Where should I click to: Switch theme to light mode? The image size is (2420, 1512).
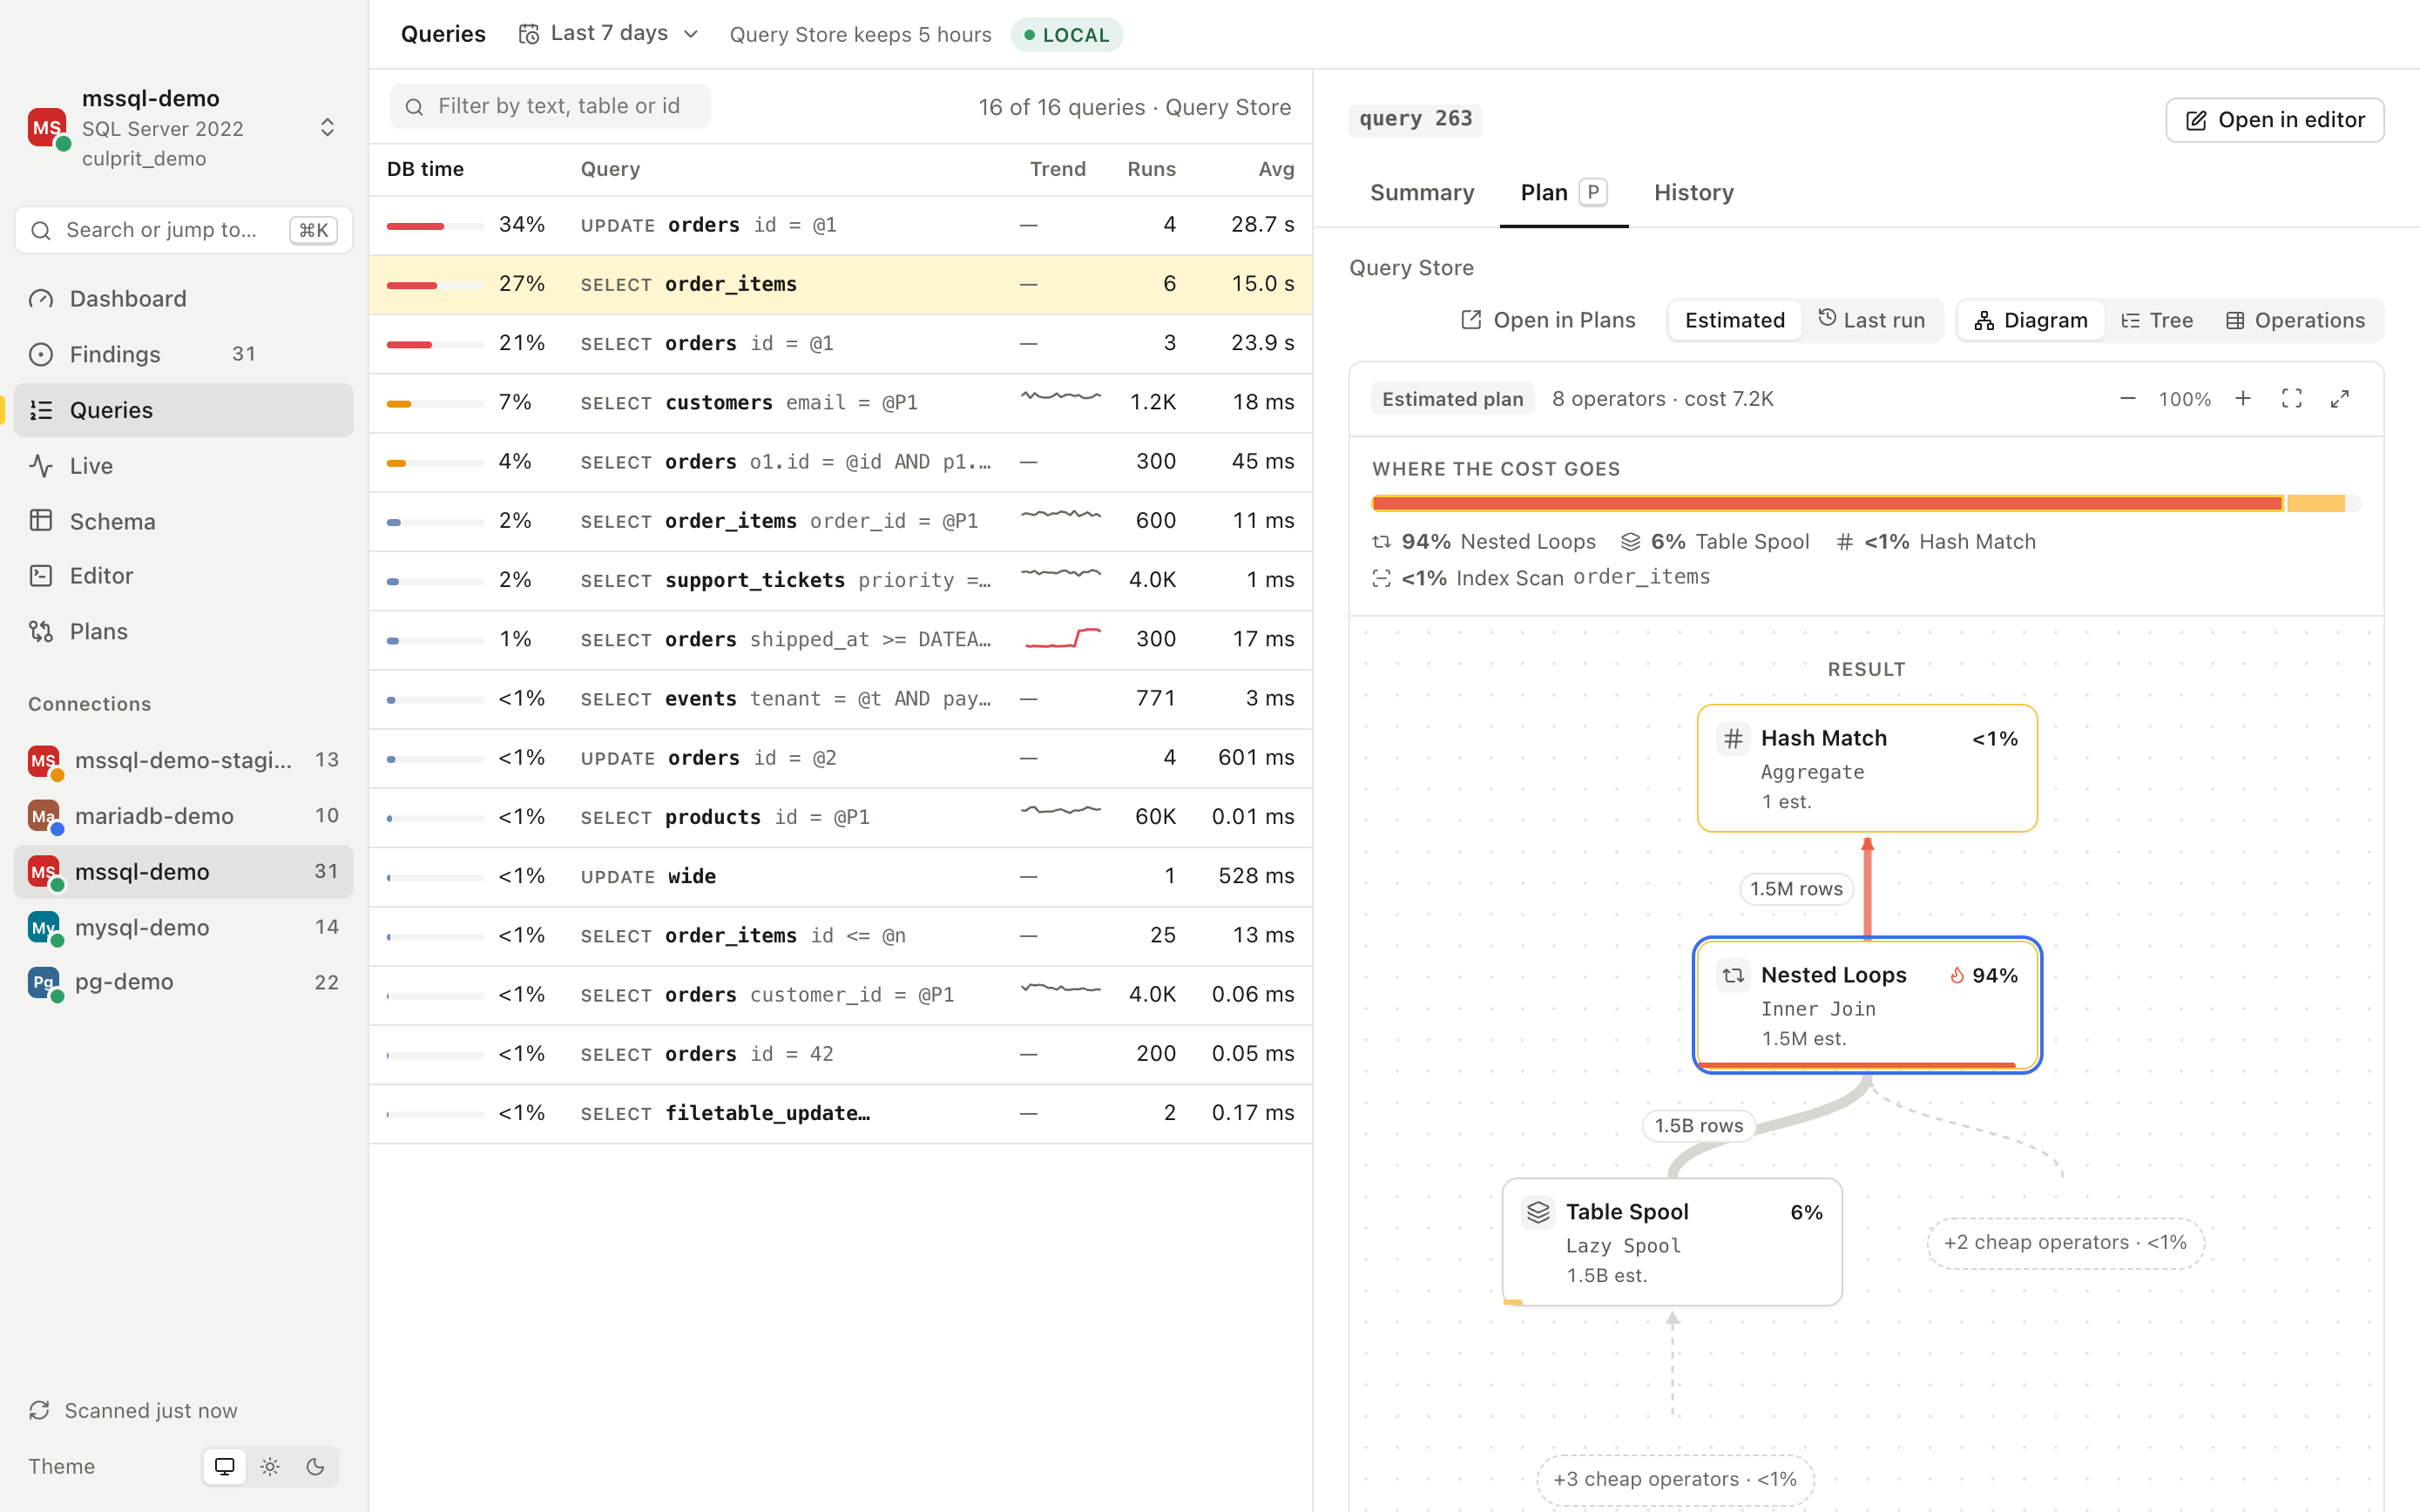[270, 1466]
